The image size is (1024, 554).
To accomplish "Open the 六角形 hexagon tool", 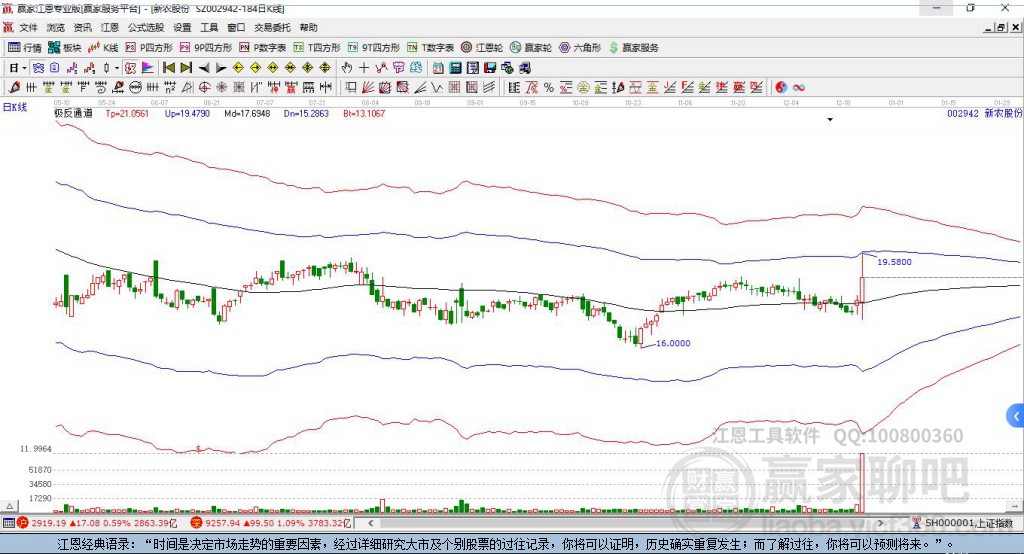I will [x=580, y=48].
